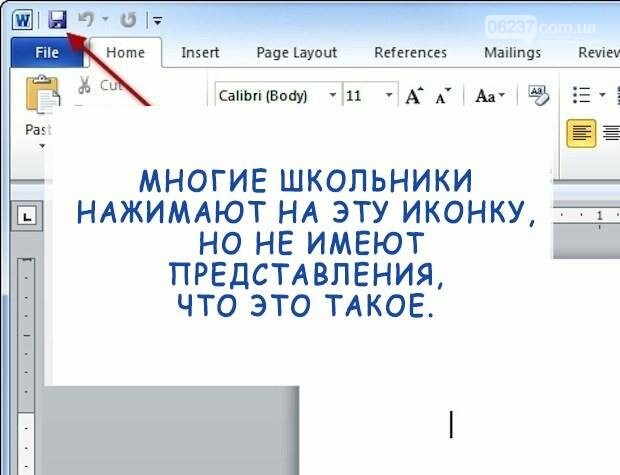
Task: Switch to the Insert ribbon tab
Action: [200, 52]
